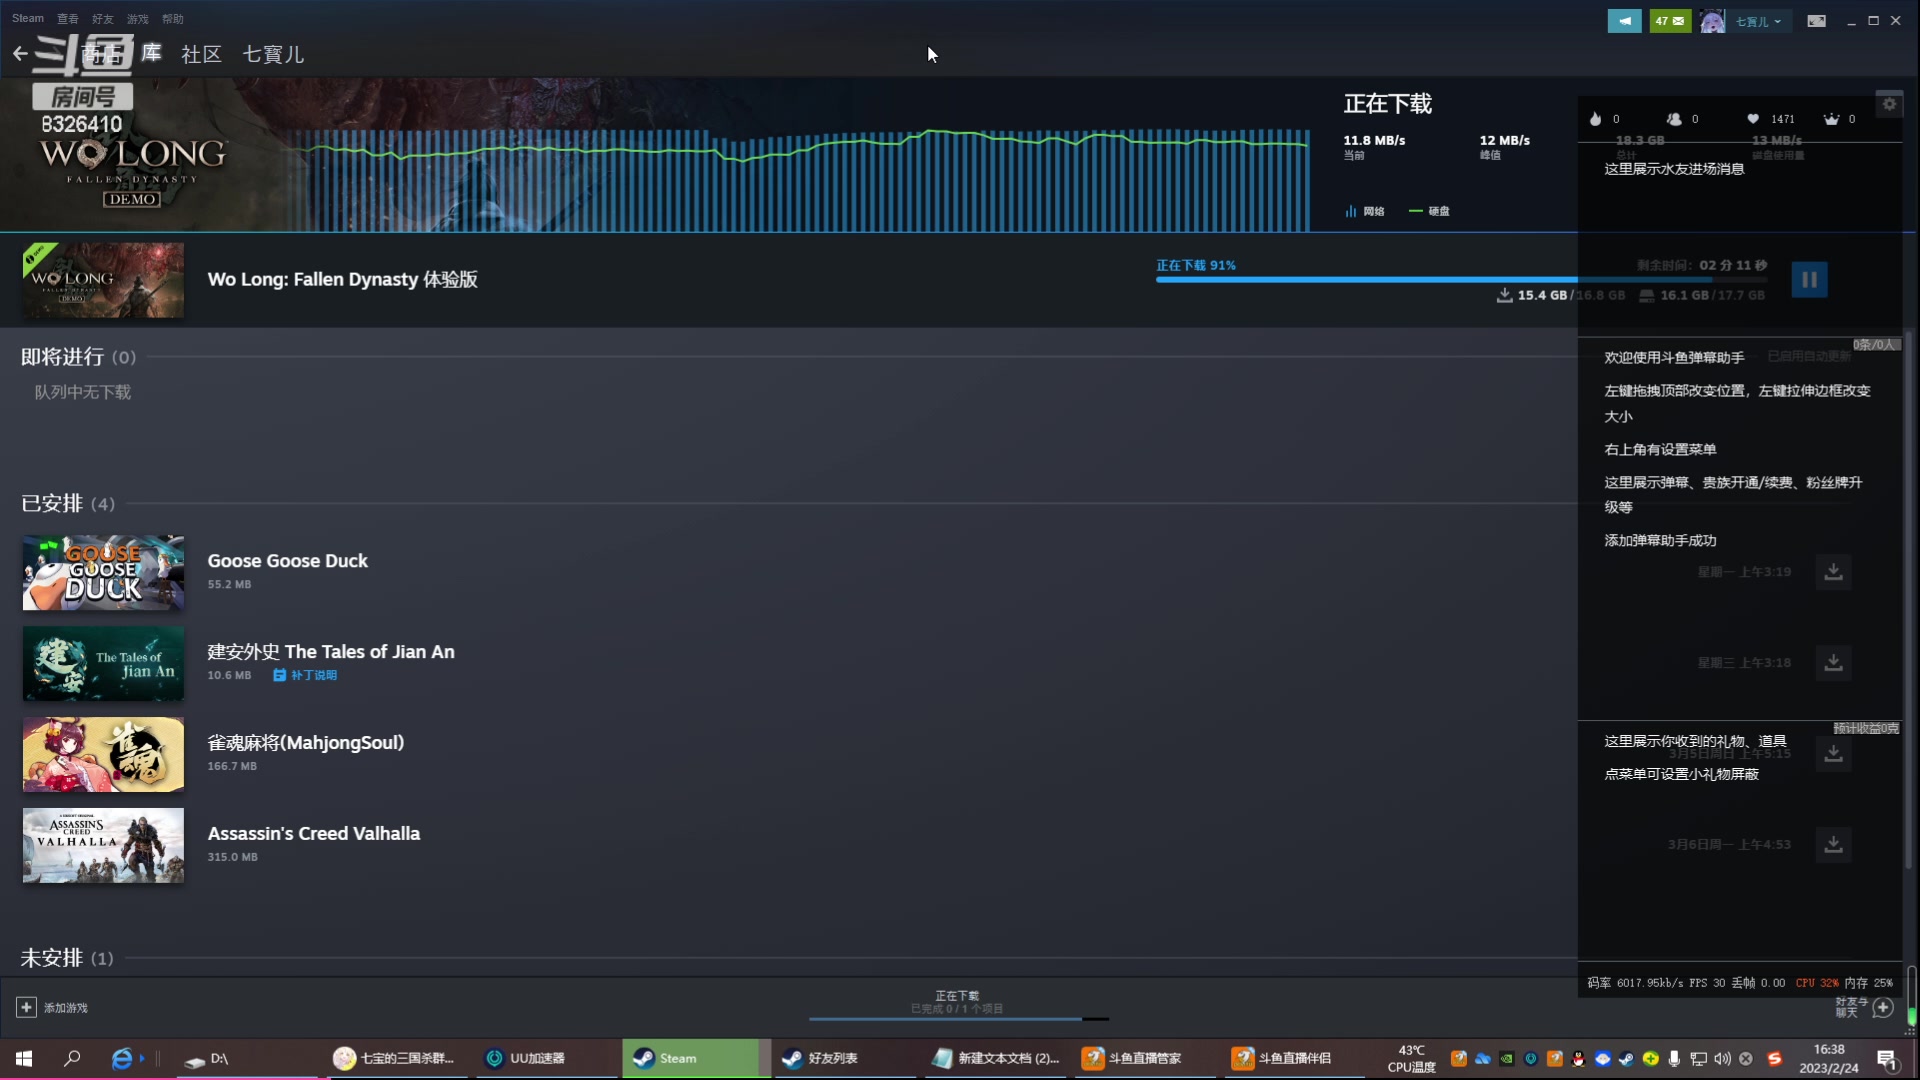This screenshot has height=1080, width=1920.
Task: Open MahjongSoul game thumbnail
Action: [103, 755]
